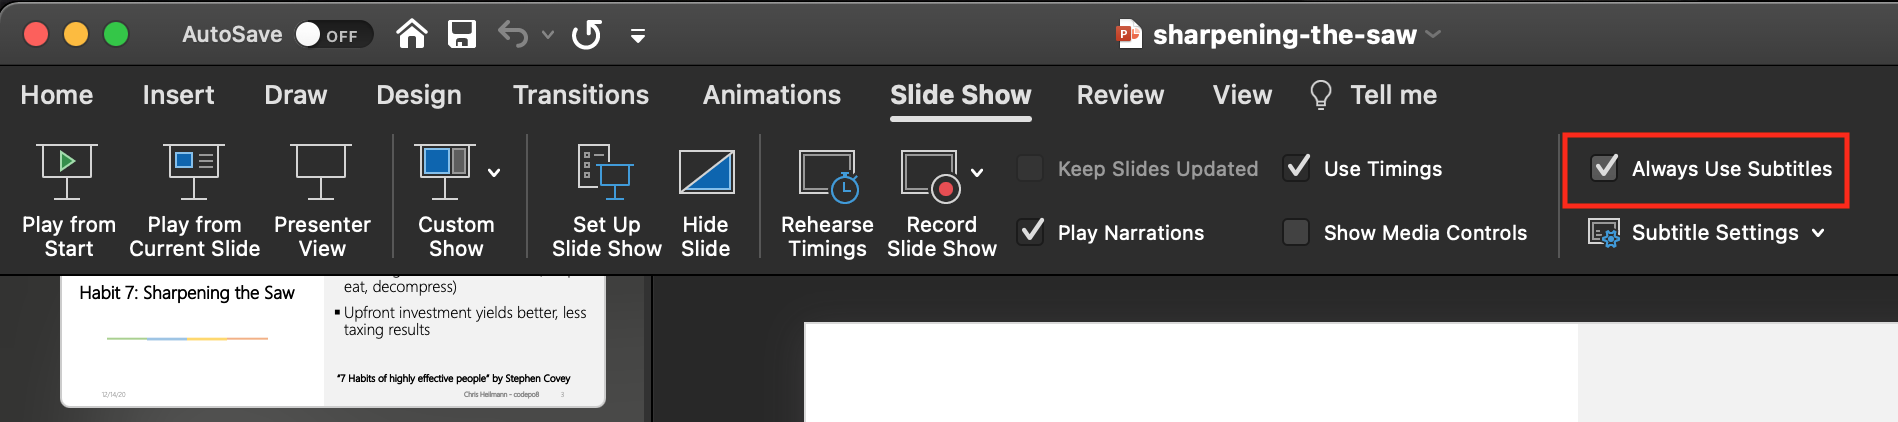The width and height of the screenshot is (1898, 422).
Task: Start Rehearse Timings
Action: point(827,173)
